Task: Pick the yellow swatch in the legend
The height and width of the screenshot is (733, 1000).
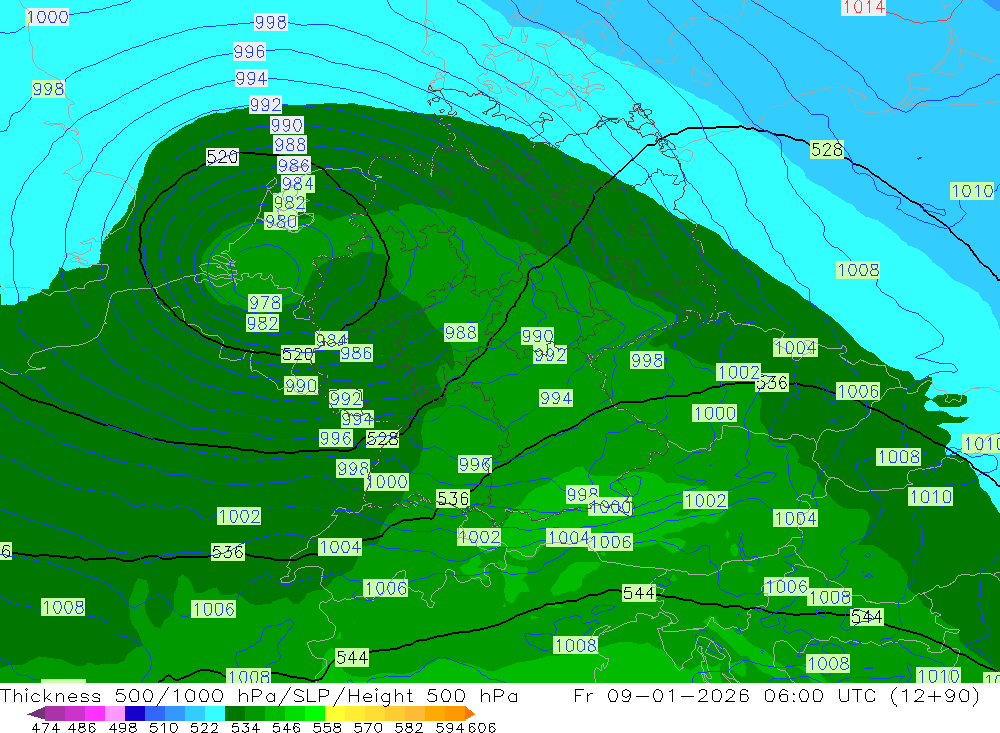Action: [x=335, y=714]
